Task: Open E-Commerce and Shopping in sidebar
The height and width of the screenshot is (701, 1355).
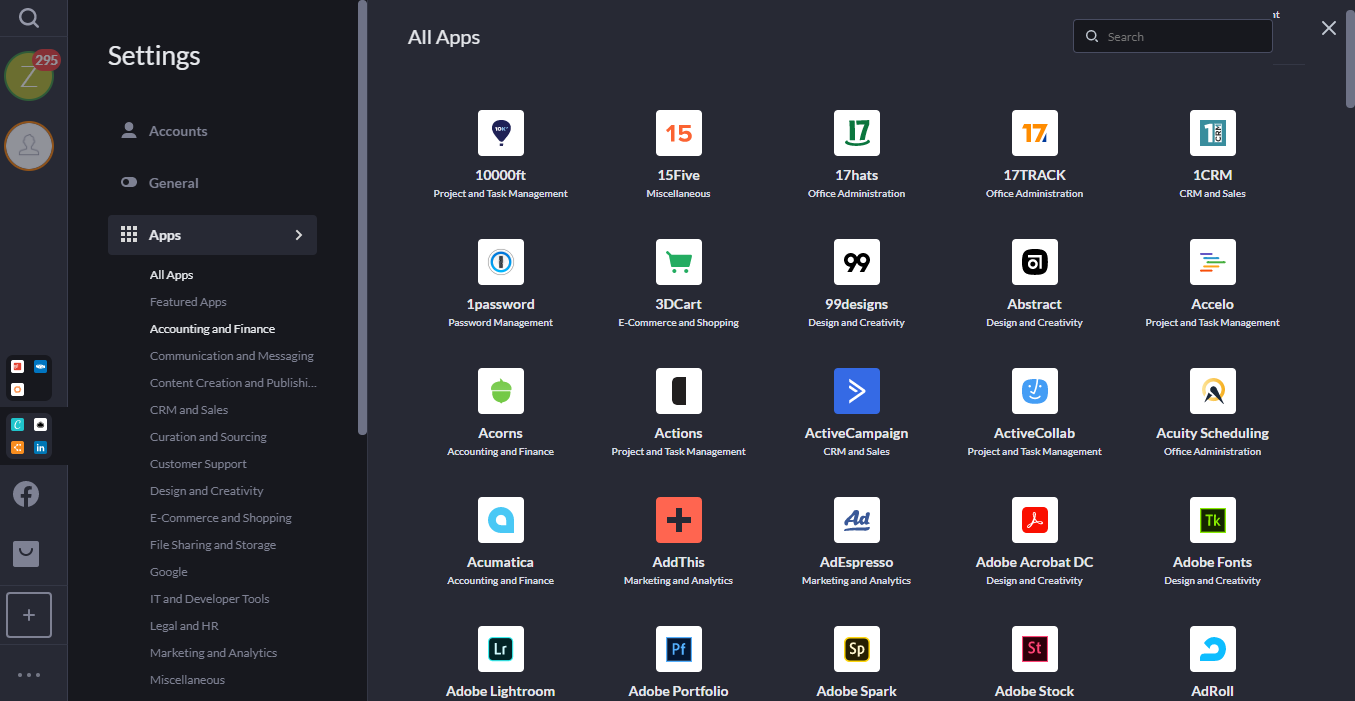Action: click(221, 518)
